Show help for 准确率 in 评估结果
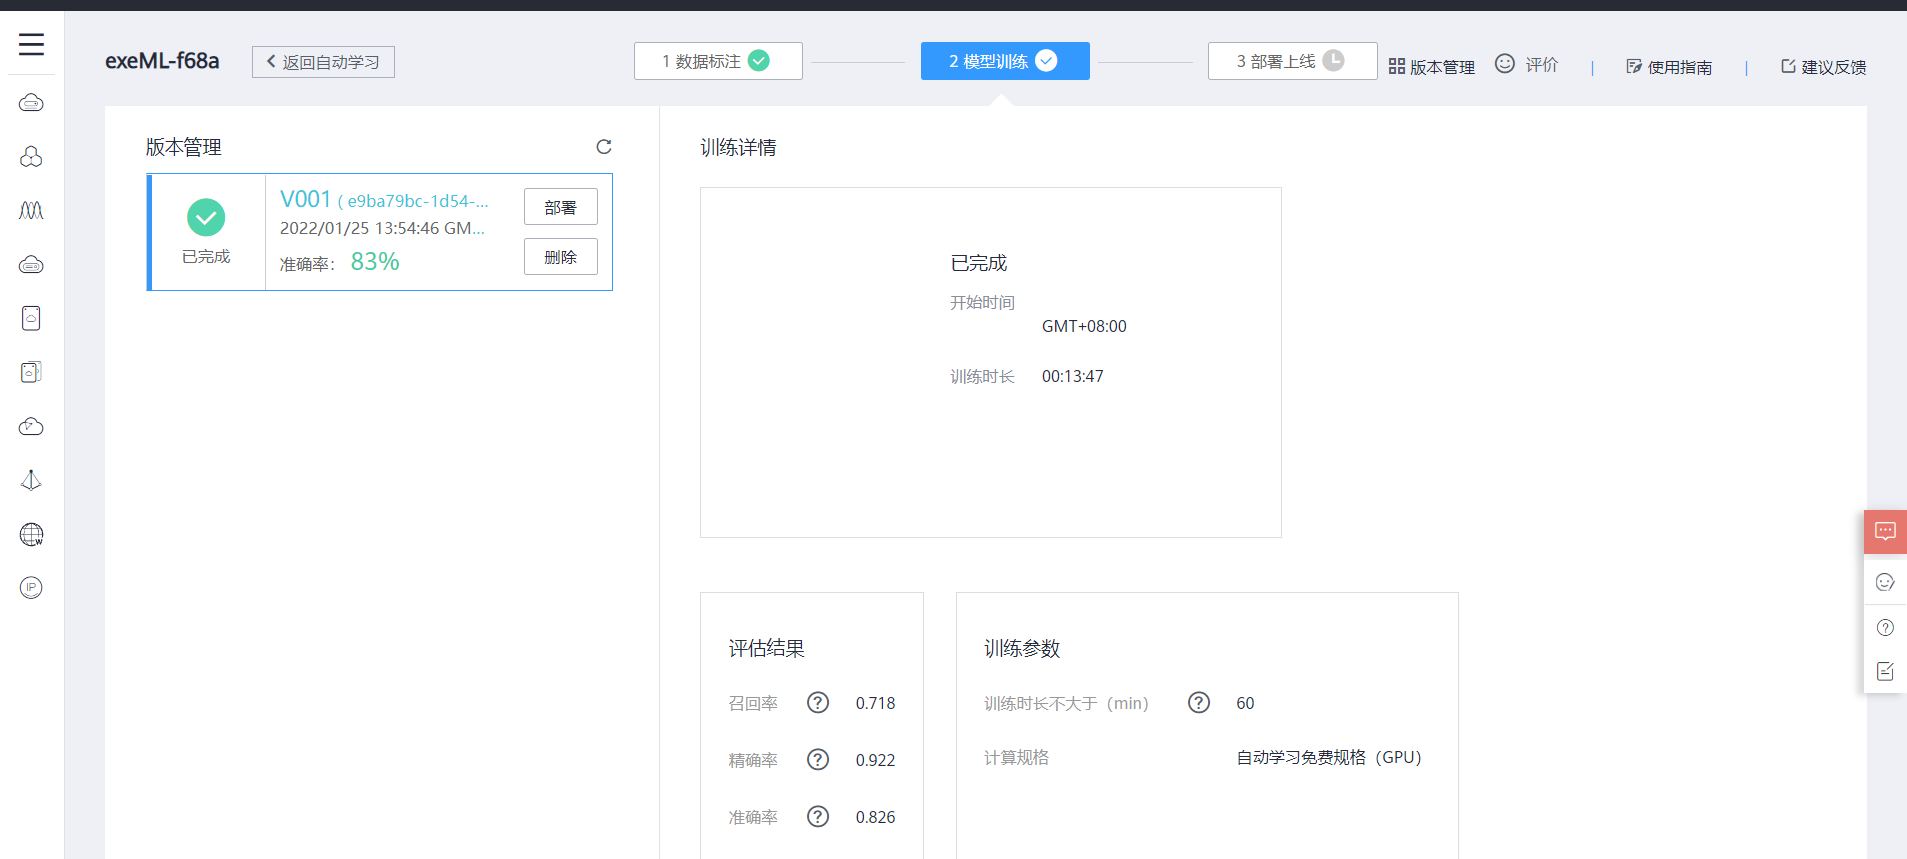Image resolution: width=1907 pixels, height=859 pixels. [818, 817]
